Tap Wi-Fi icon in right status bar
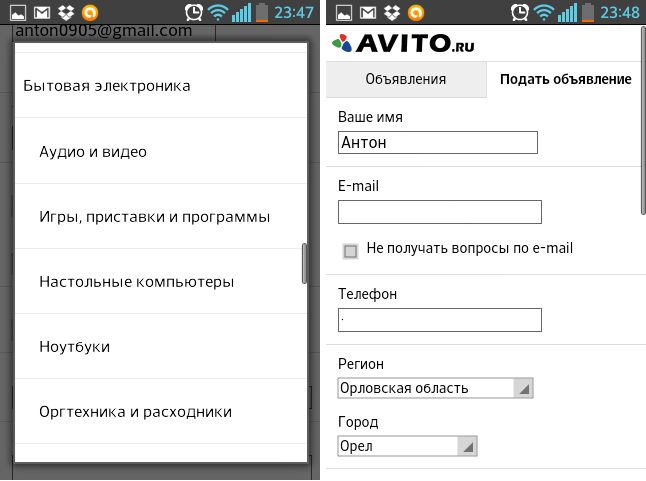 pyautogui.click(x=543, y=13)
